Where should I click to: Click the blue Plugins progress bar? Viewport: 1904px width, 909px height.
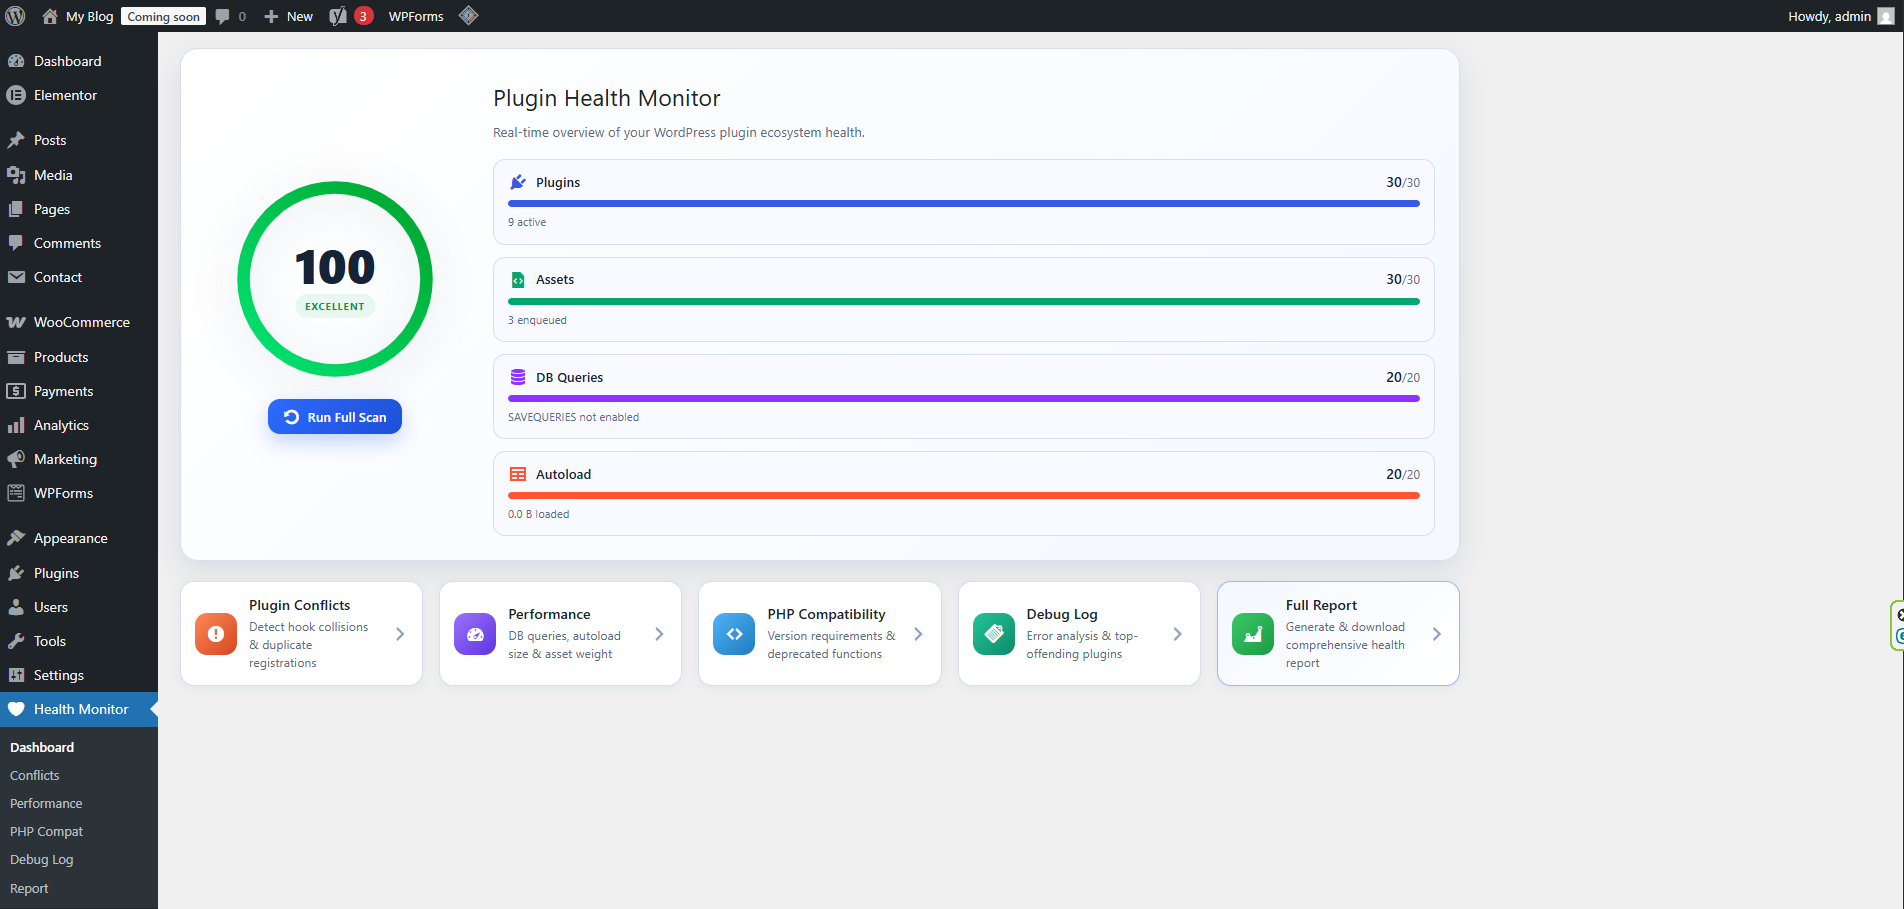coord(963,203)
